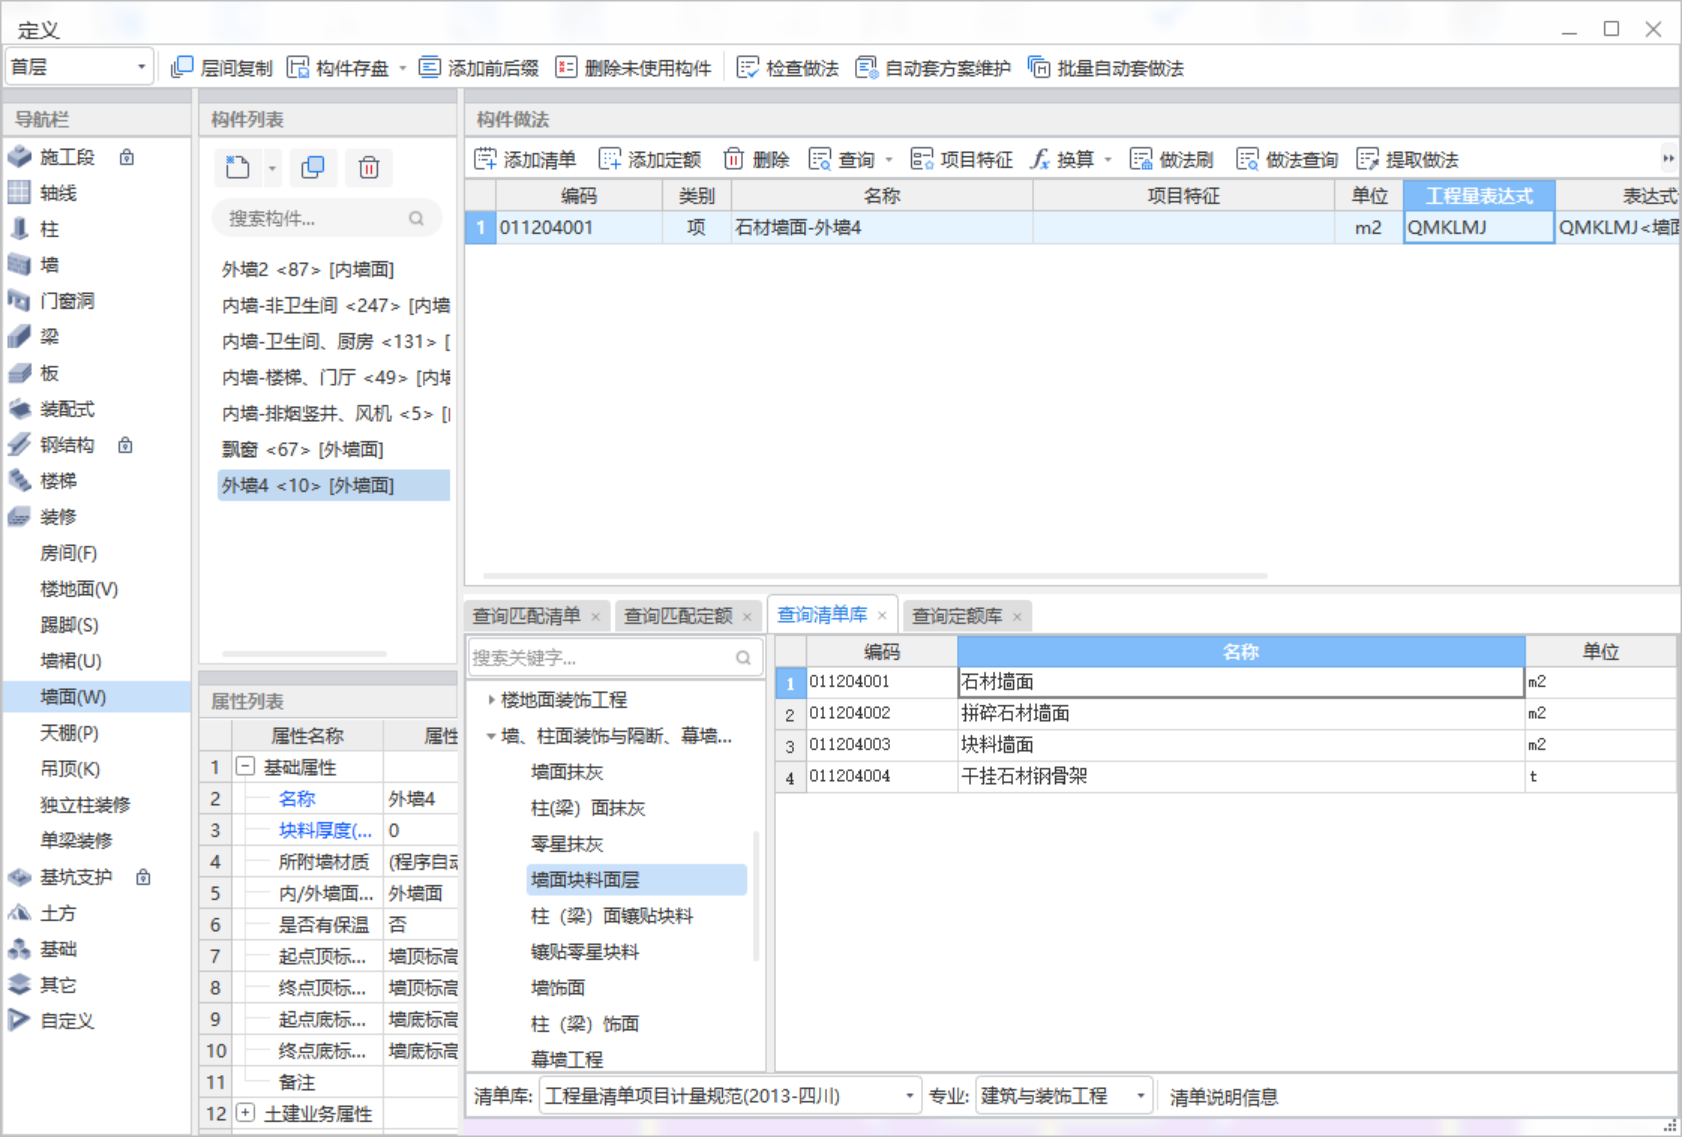1682x1137 pixels.
Task: Select 干挂石材钢骨架 row in list
Action: tap(1226, 776)
